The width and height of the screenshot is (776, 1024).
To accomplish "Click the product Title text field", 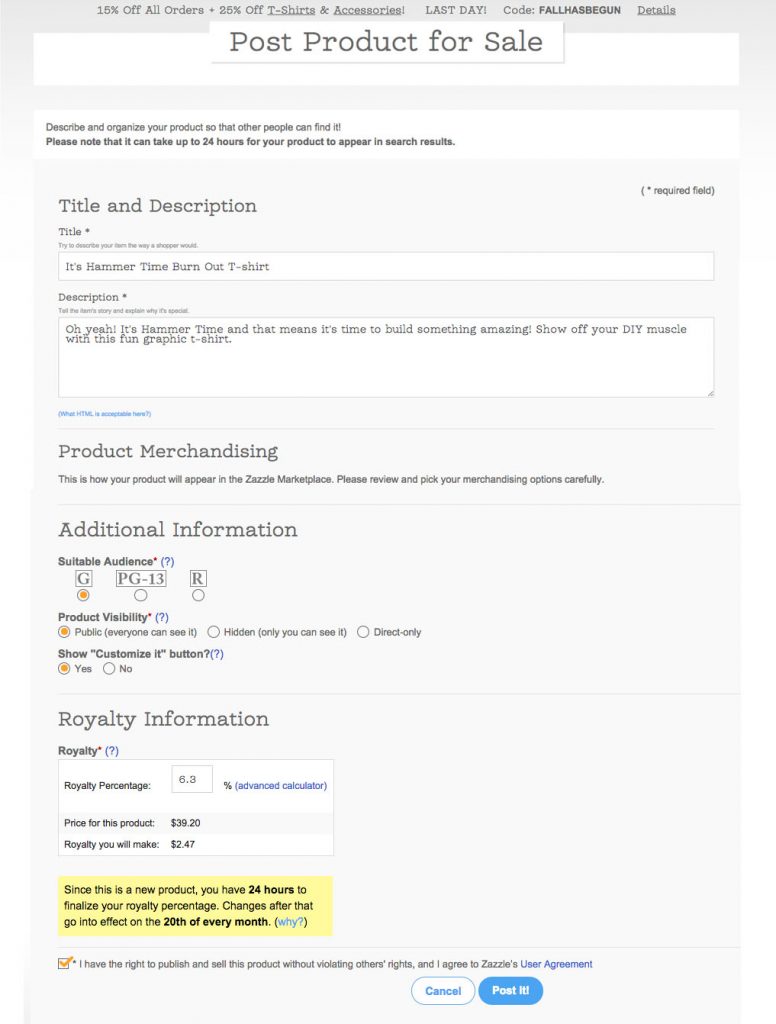I will (x=386, y=266).
